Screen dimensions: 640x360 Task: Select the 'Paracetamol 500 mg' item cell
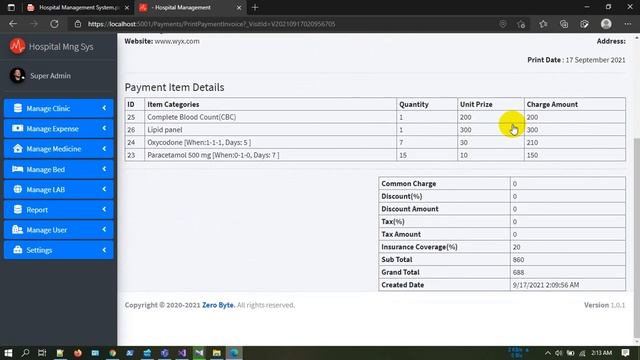pos(270,155)
